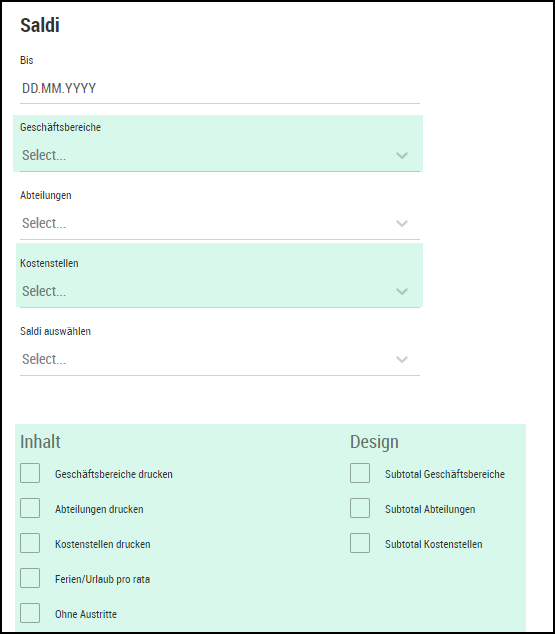Expand the Geschäftsbereiche chevron arrow
This screenshot has height=634, width=555.
coord(402,155)
